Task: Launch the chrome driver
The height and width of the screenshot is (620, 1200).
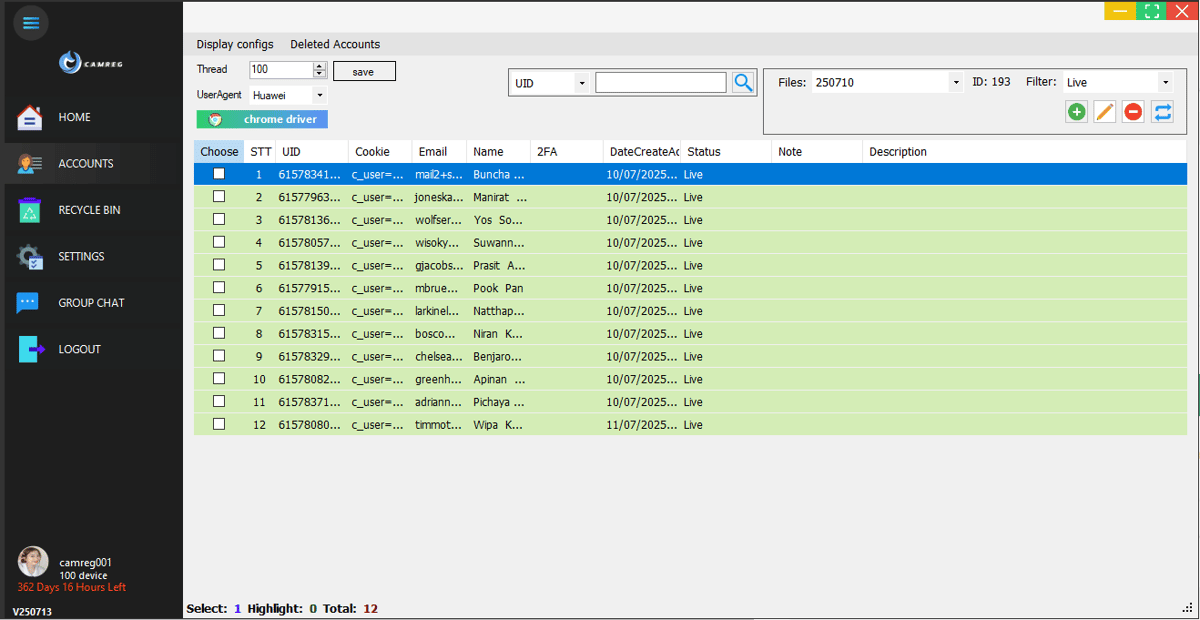Action: click(262, 119)
